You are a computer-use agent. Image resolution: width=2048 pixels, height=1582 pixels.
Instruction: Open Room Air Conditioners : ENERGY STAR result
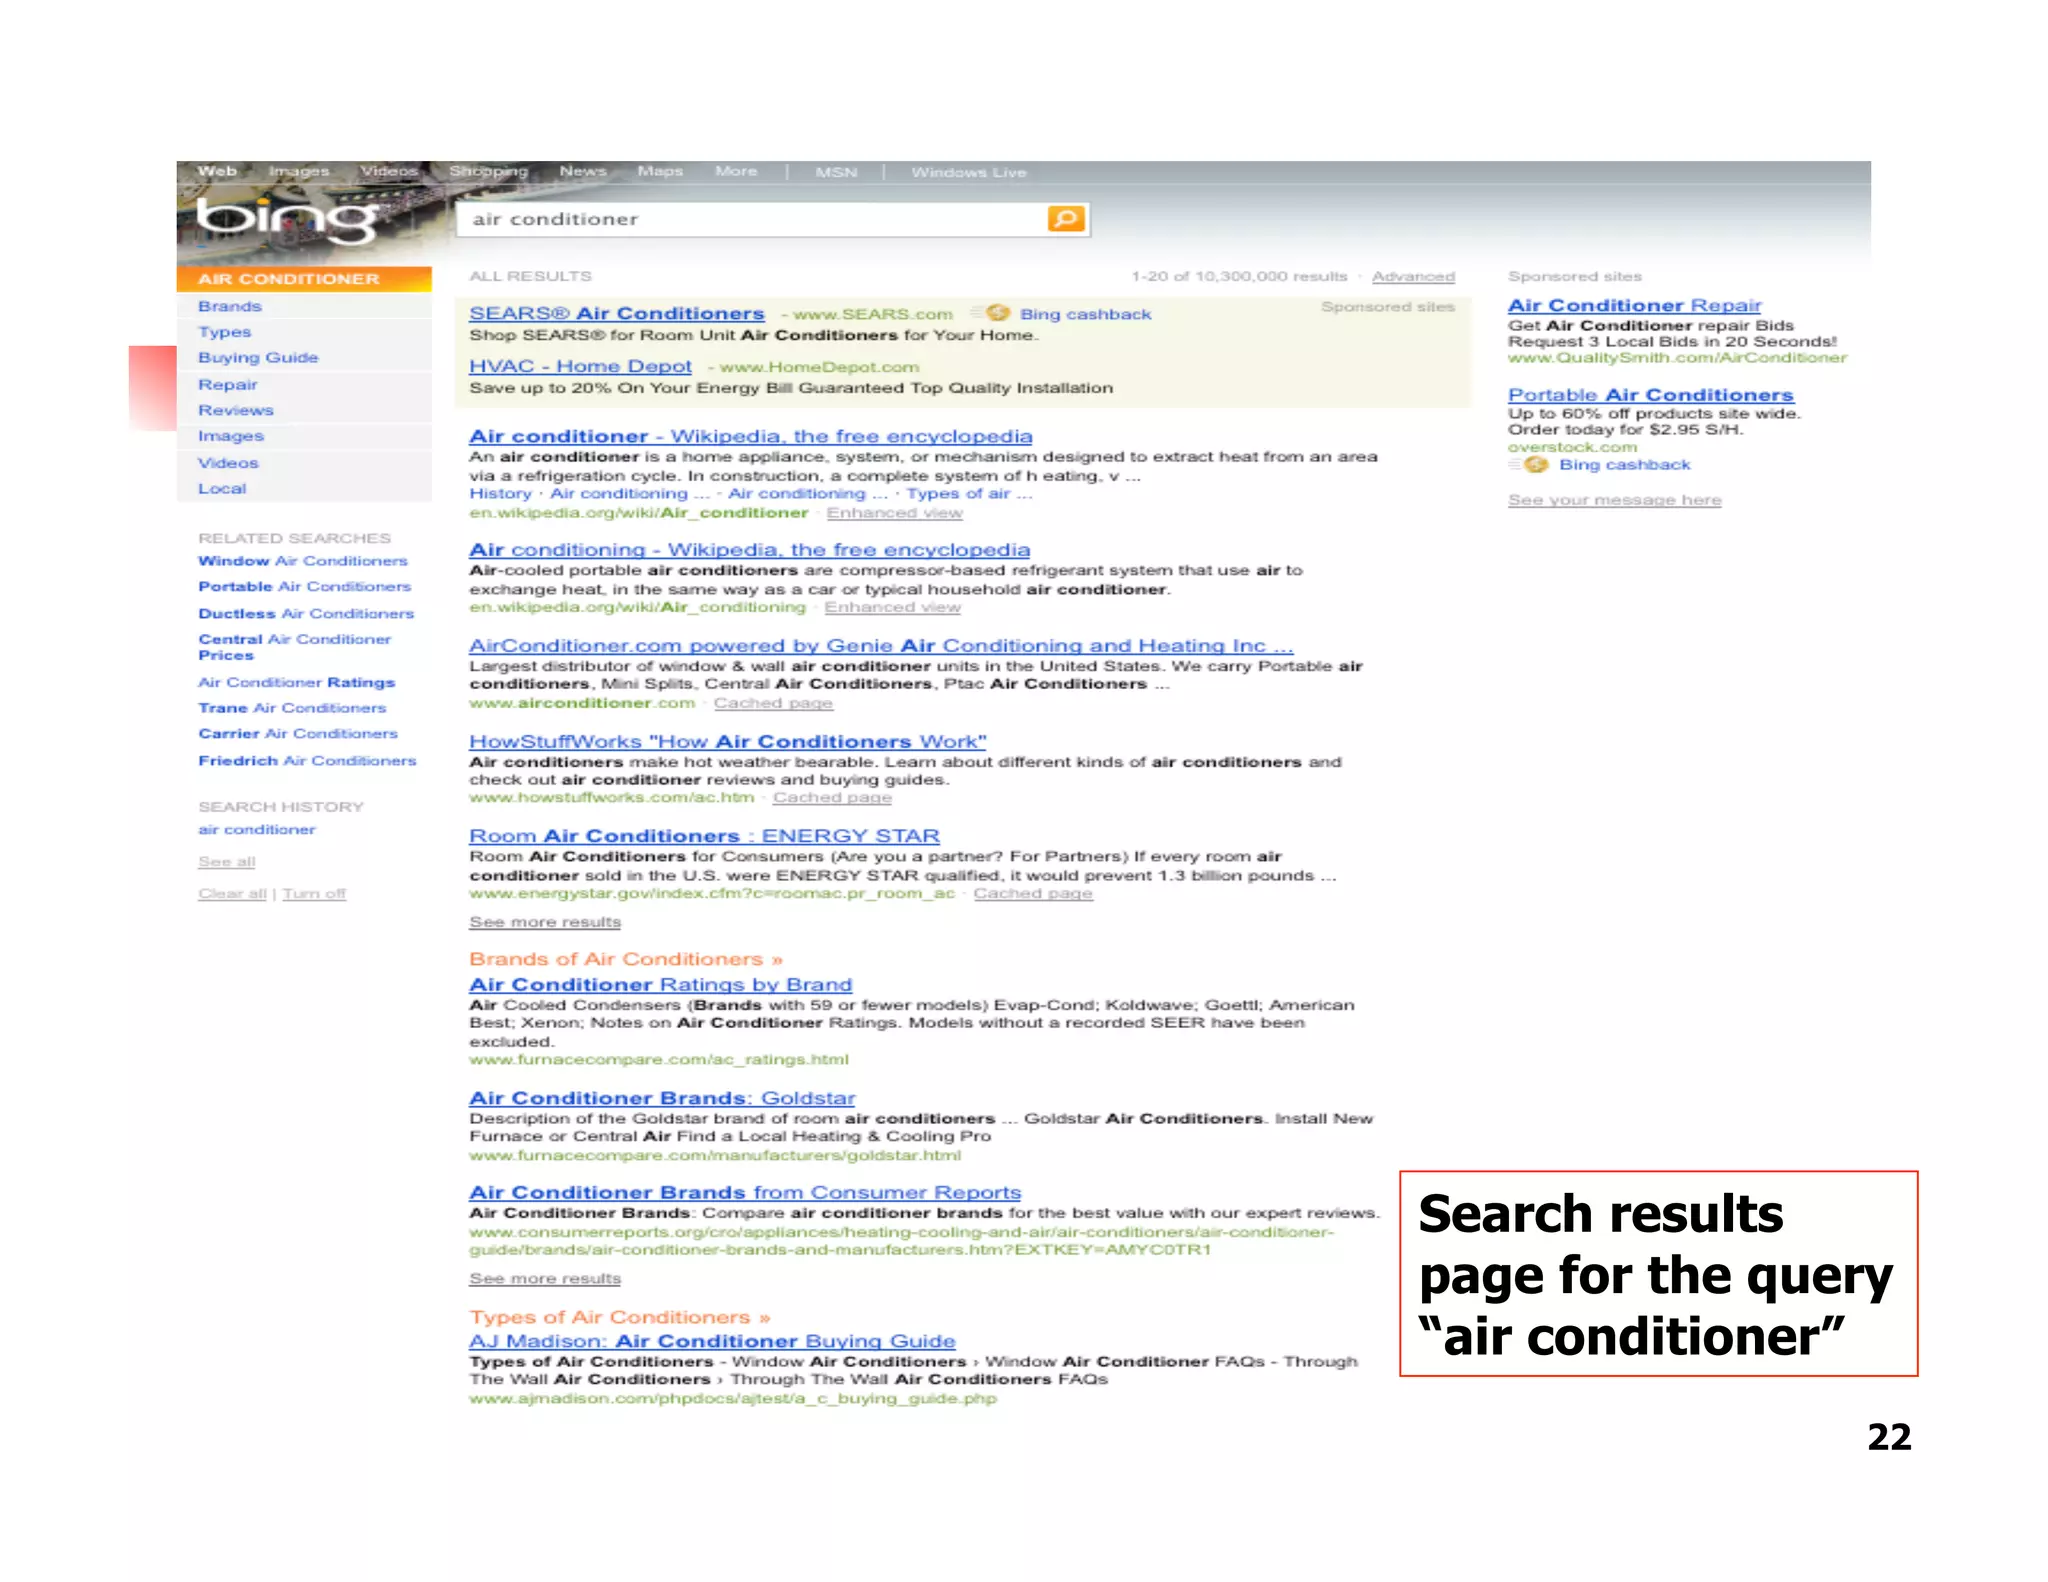(x=705, y=836)
